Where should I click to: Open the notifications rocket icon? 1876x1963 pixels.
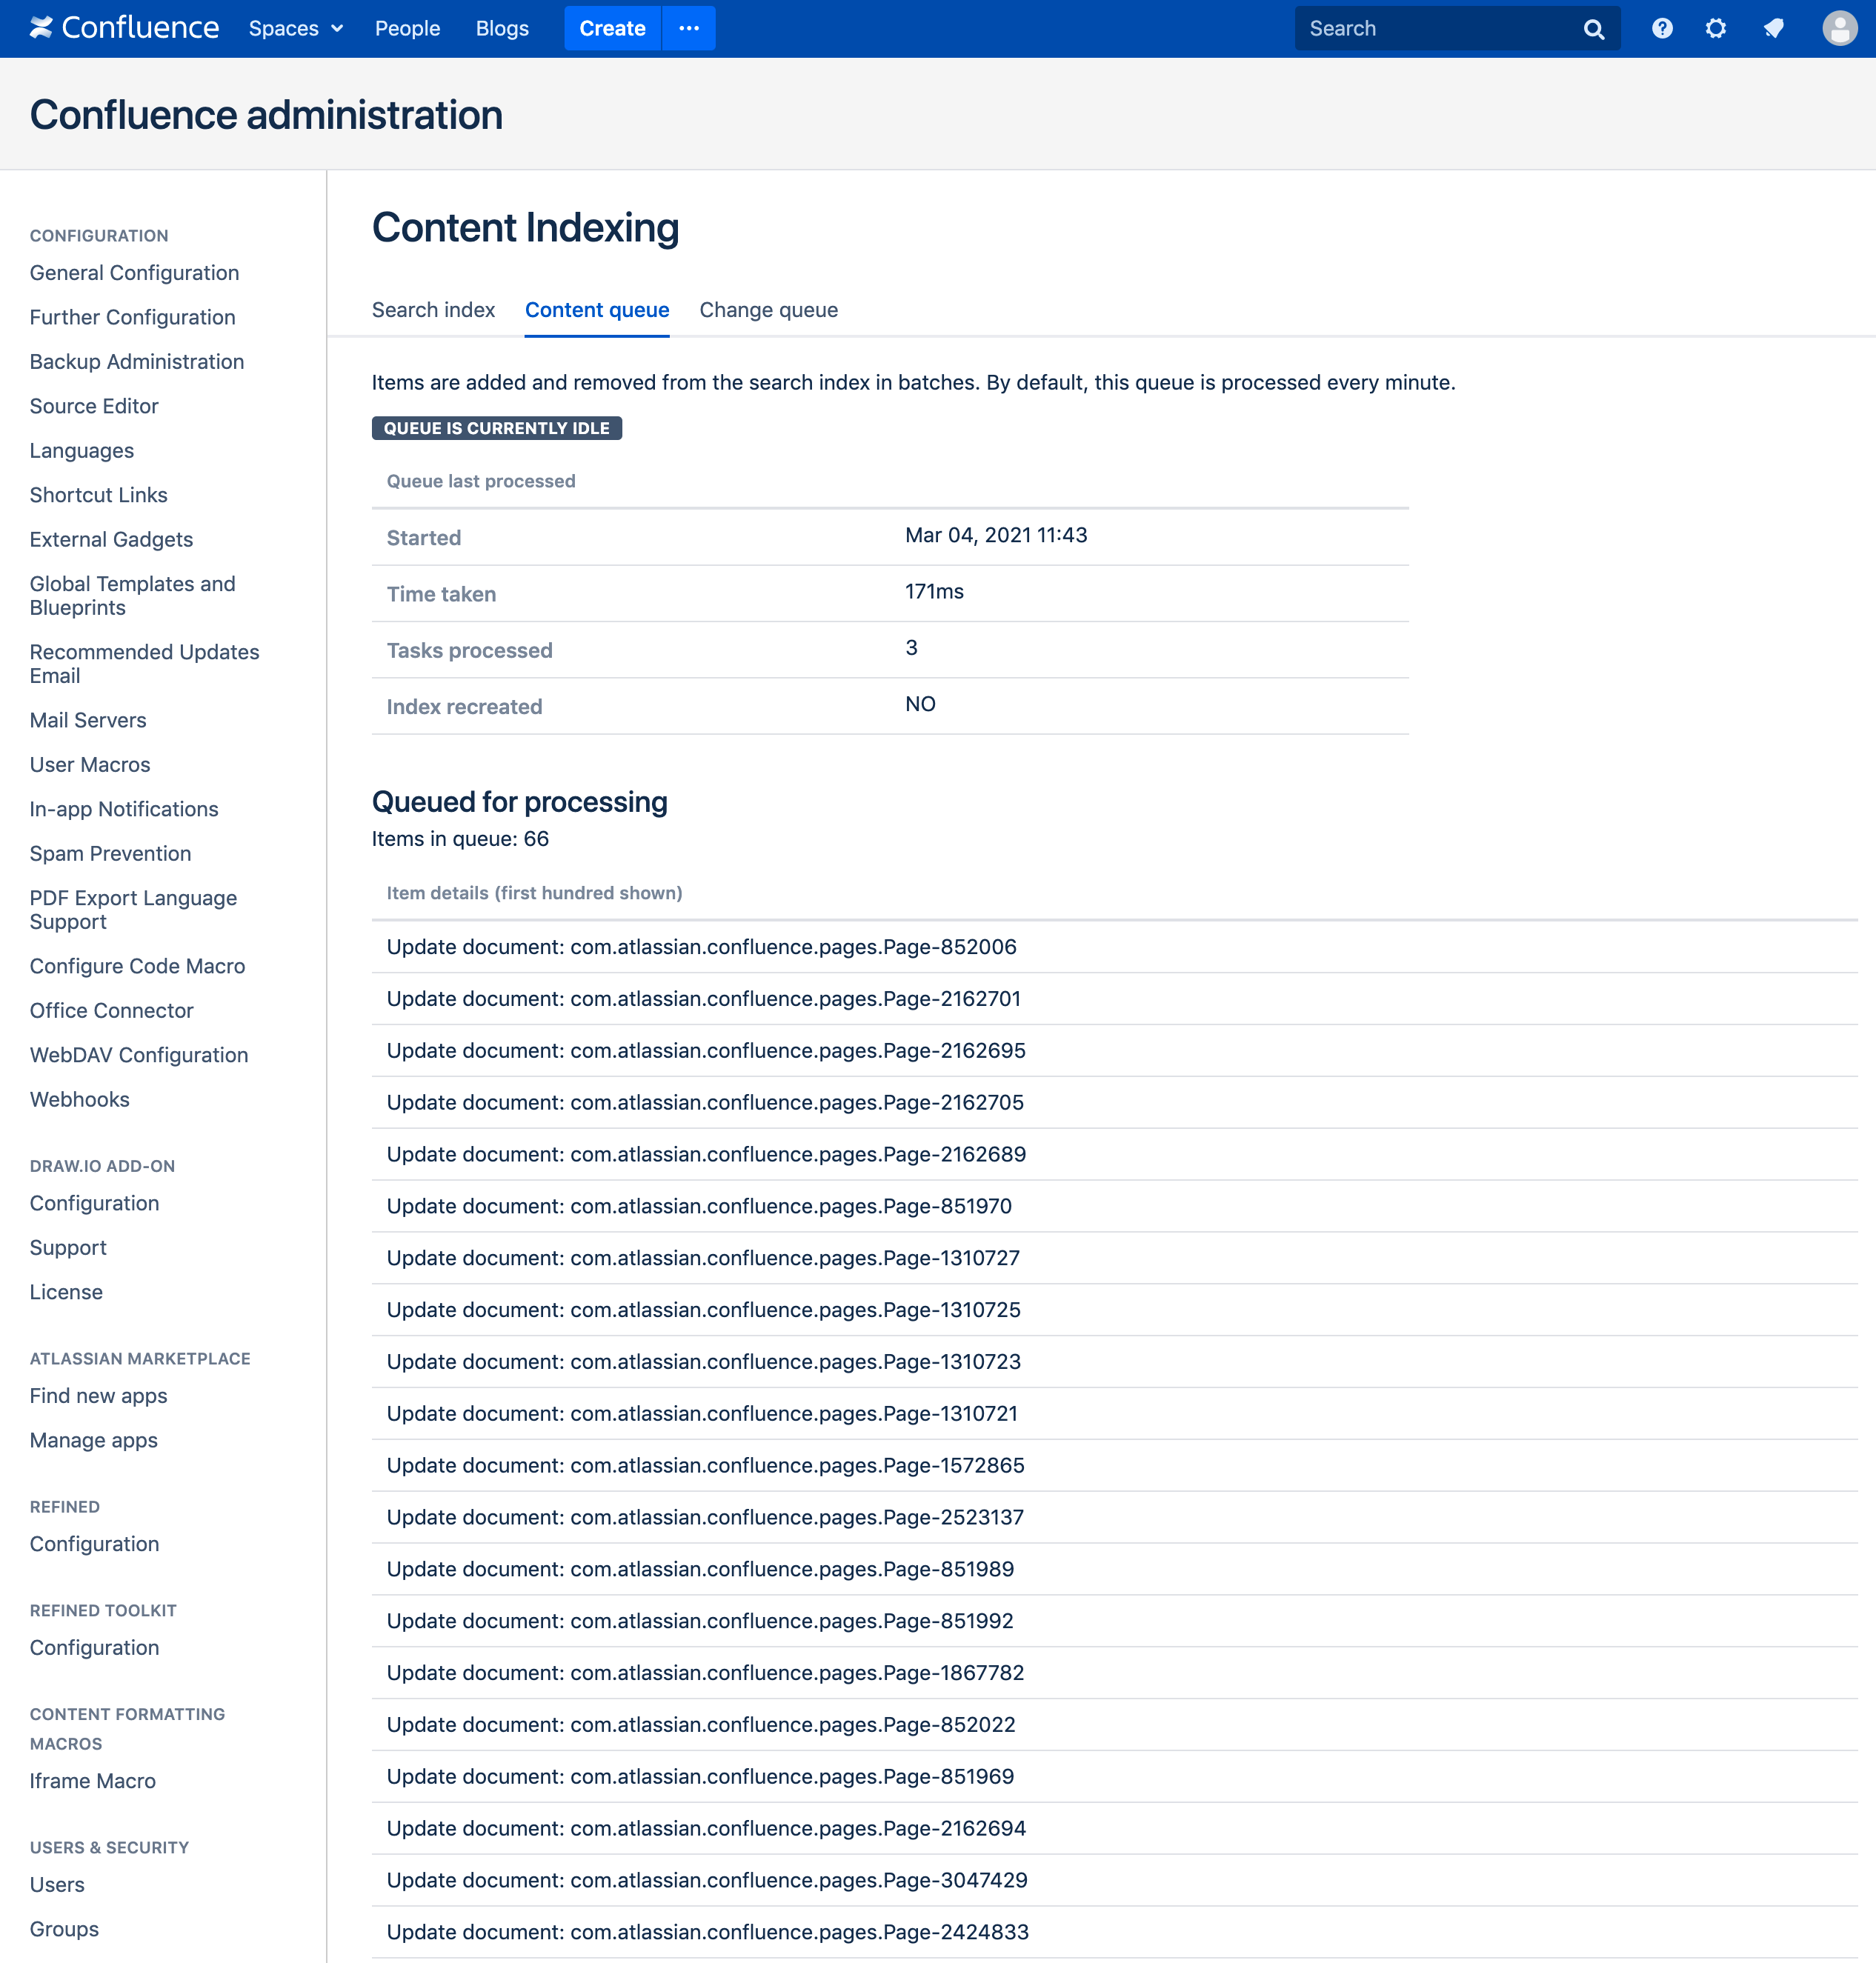(x=1773, y=28)
